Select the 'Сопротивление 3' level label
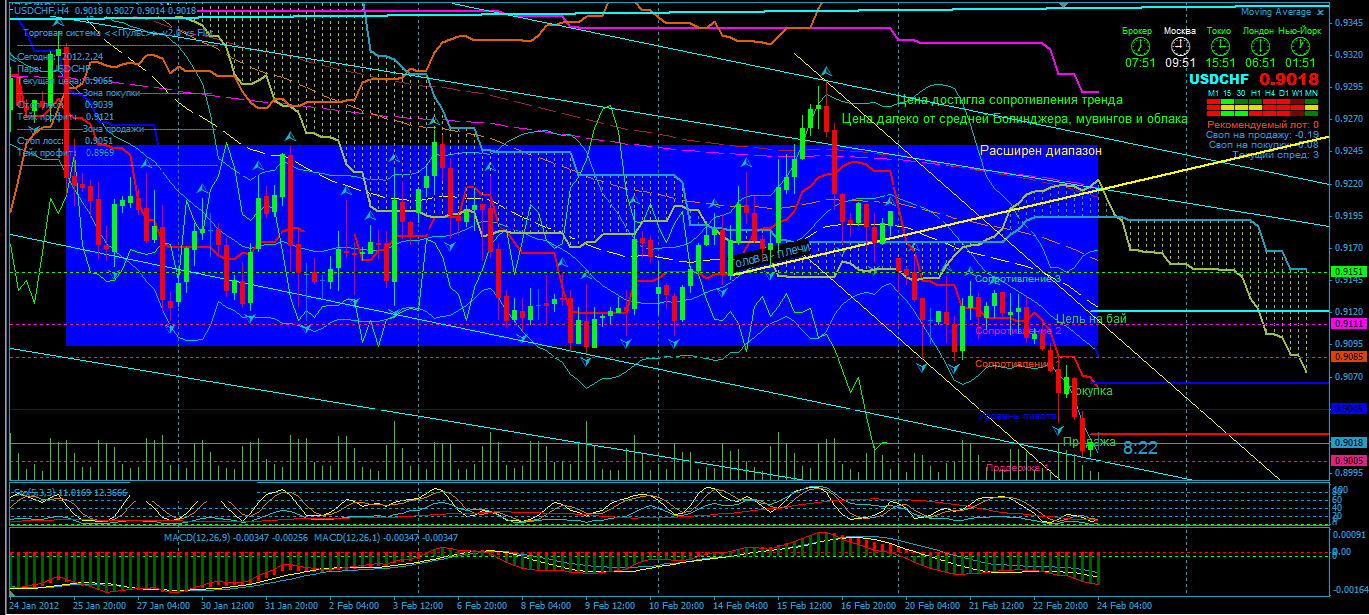1369x615 pixels. (x=1017, y=279)
